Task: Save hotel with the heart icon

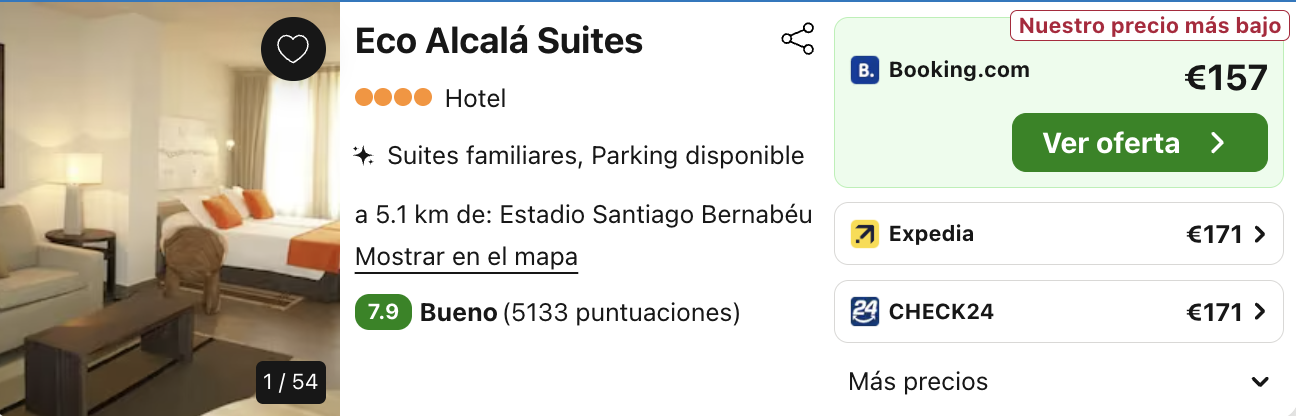Action: 293,49
